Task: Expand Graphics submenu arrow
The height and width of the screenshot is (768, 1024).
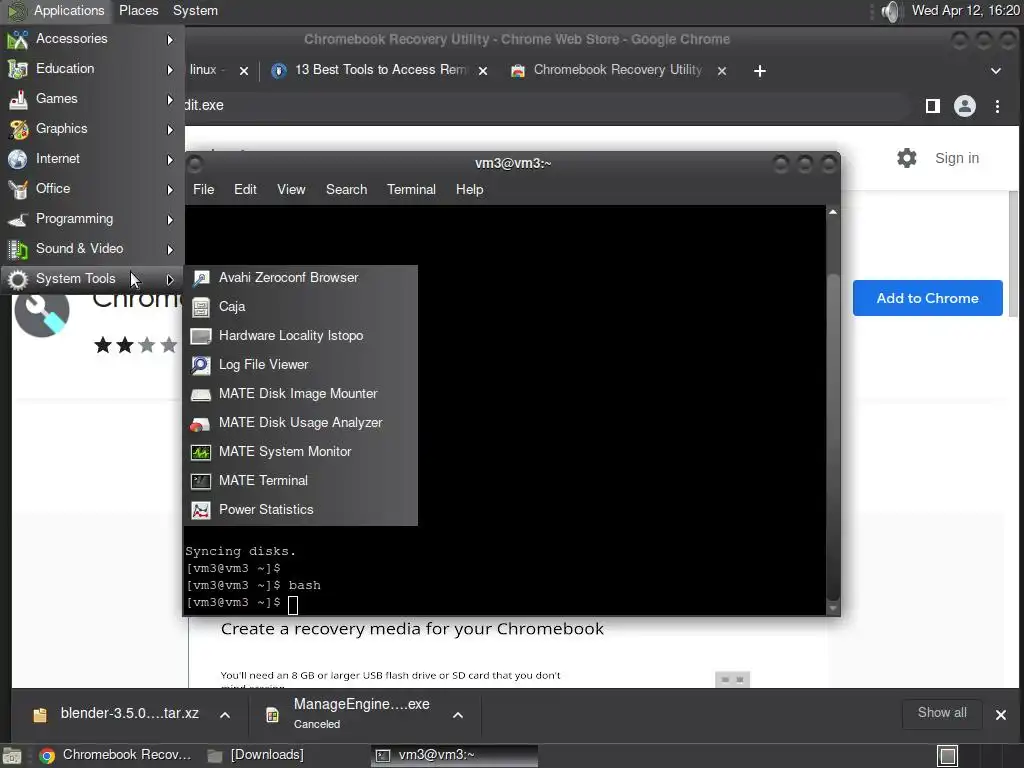Action: 170,129
